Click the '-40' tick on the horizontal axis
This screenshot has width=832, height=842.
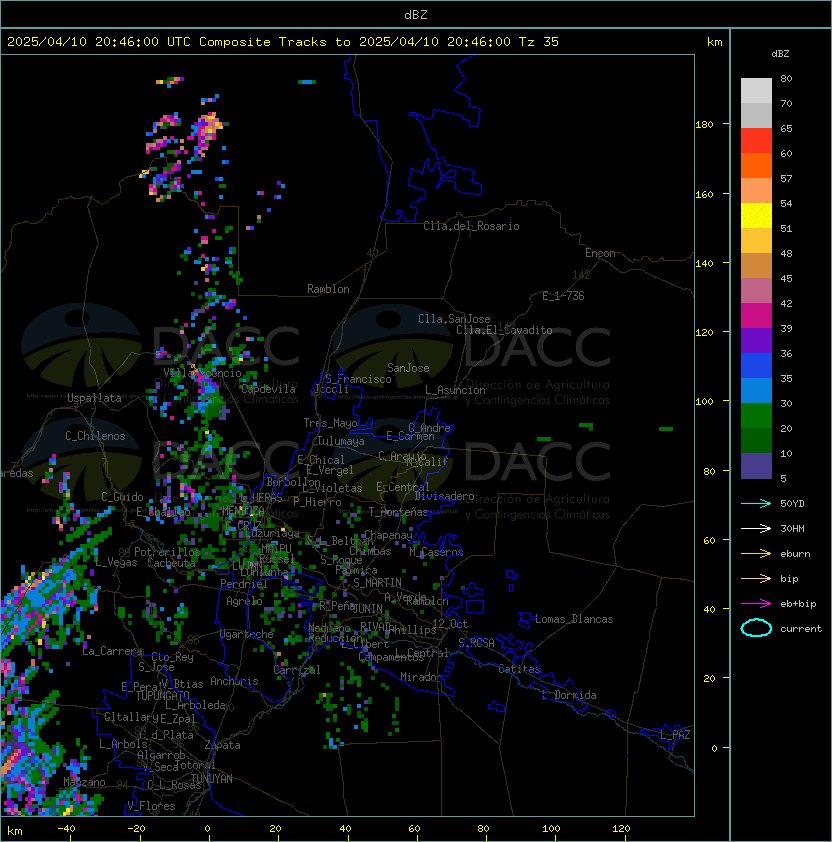click(67, 829)
